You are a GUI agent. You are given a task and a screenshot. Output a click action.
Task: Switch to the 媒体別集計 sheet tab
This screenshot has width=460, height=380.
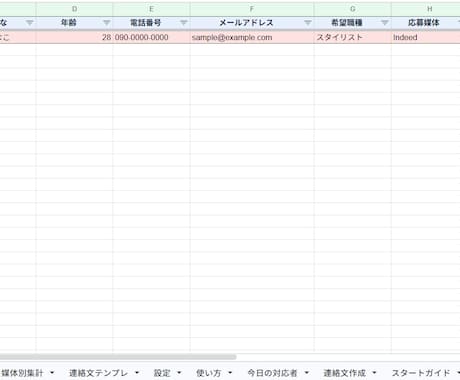click(23, 373)
